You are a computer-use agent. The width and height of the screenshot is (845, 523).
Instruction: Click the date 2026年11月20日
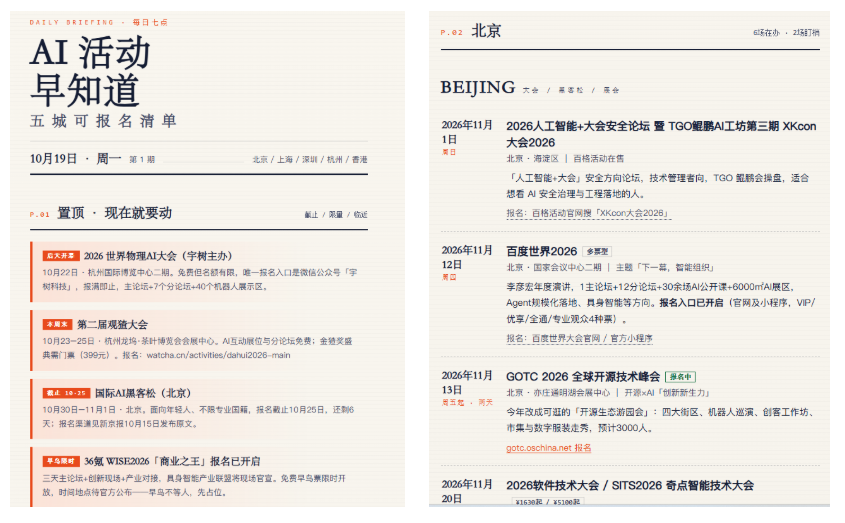(467, 491)
